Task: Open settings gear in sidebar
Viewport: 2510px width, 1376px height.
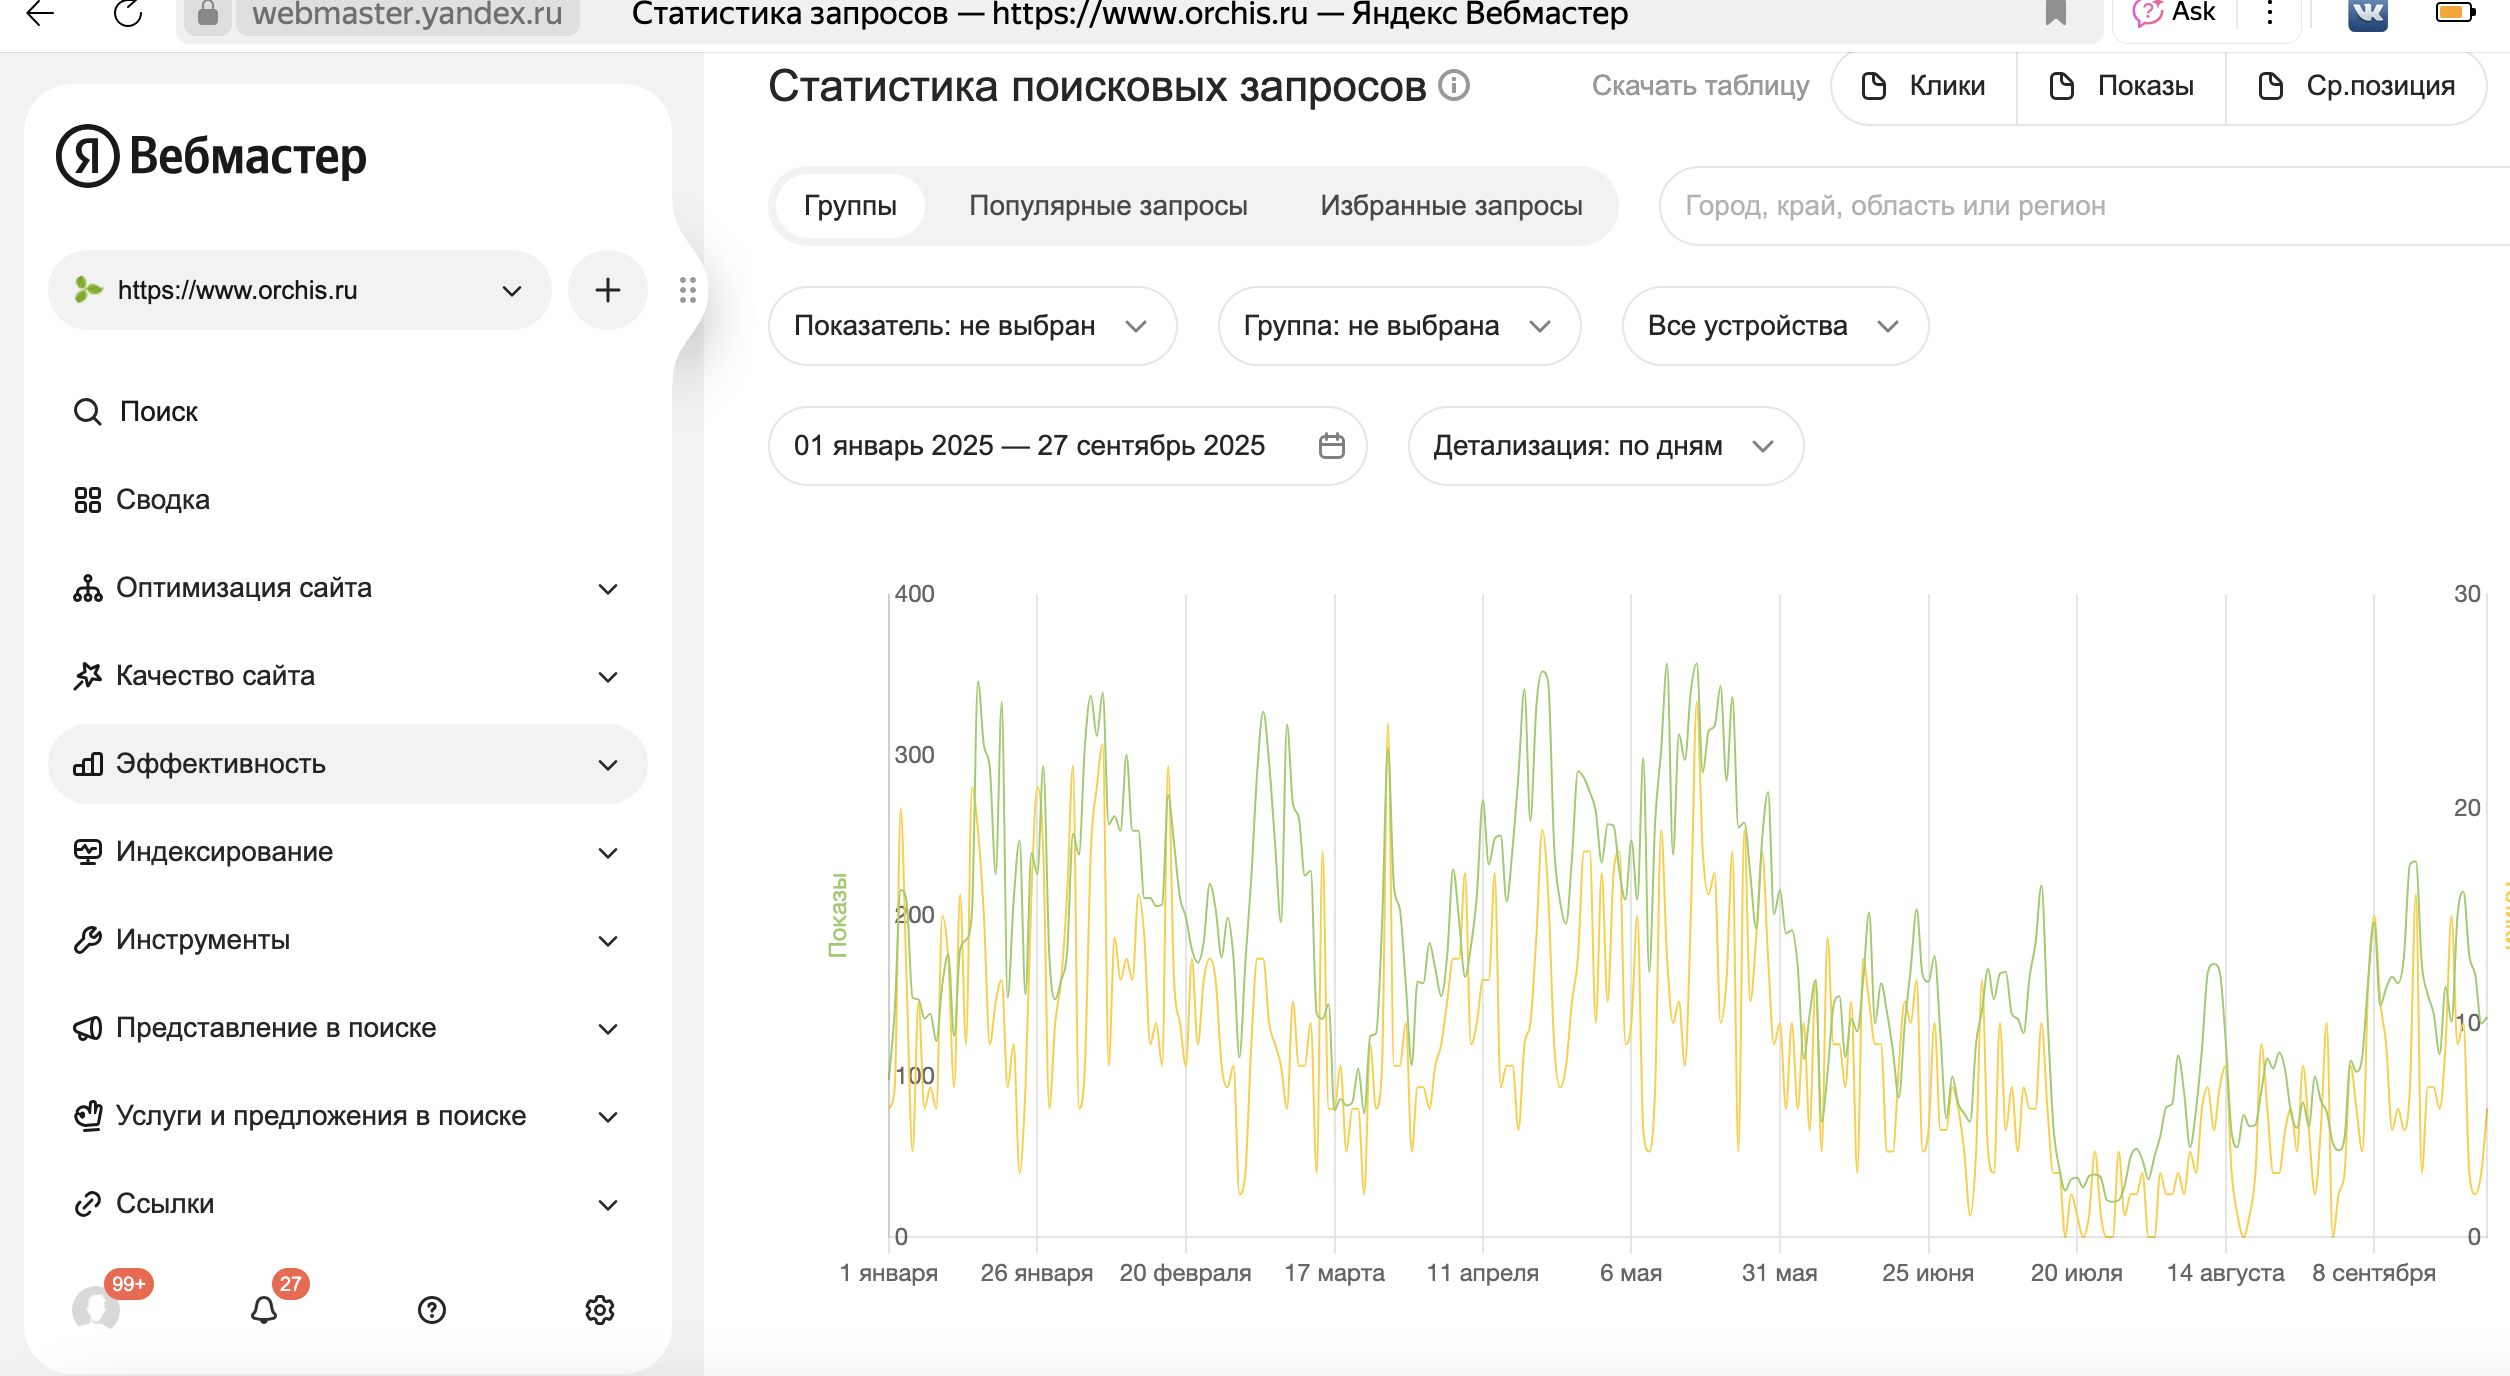Action: [x=599, y=1309]
